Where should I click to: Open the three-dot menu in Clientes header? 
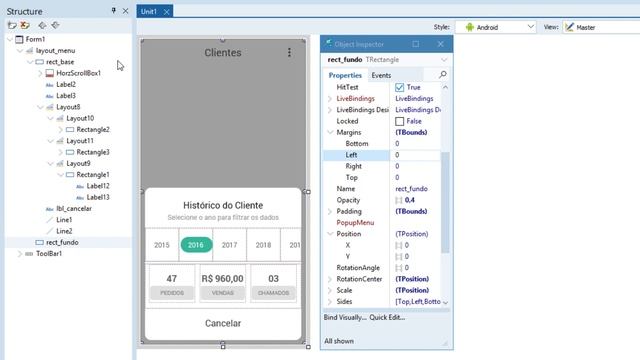pyautogui.click(x=289, y=52)
